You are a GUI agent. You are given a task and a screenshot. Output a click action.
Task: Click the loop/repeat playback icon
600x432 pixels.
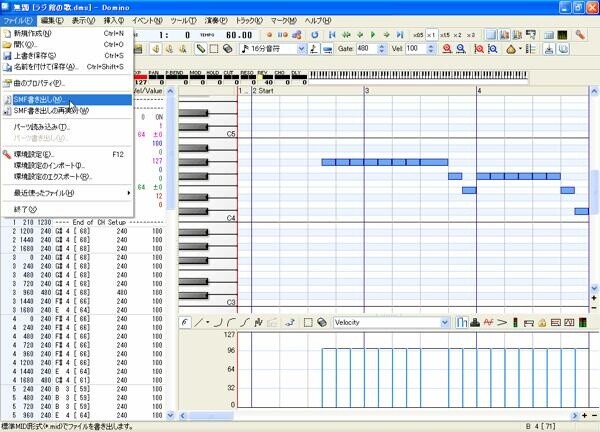(x=315, y=35)
